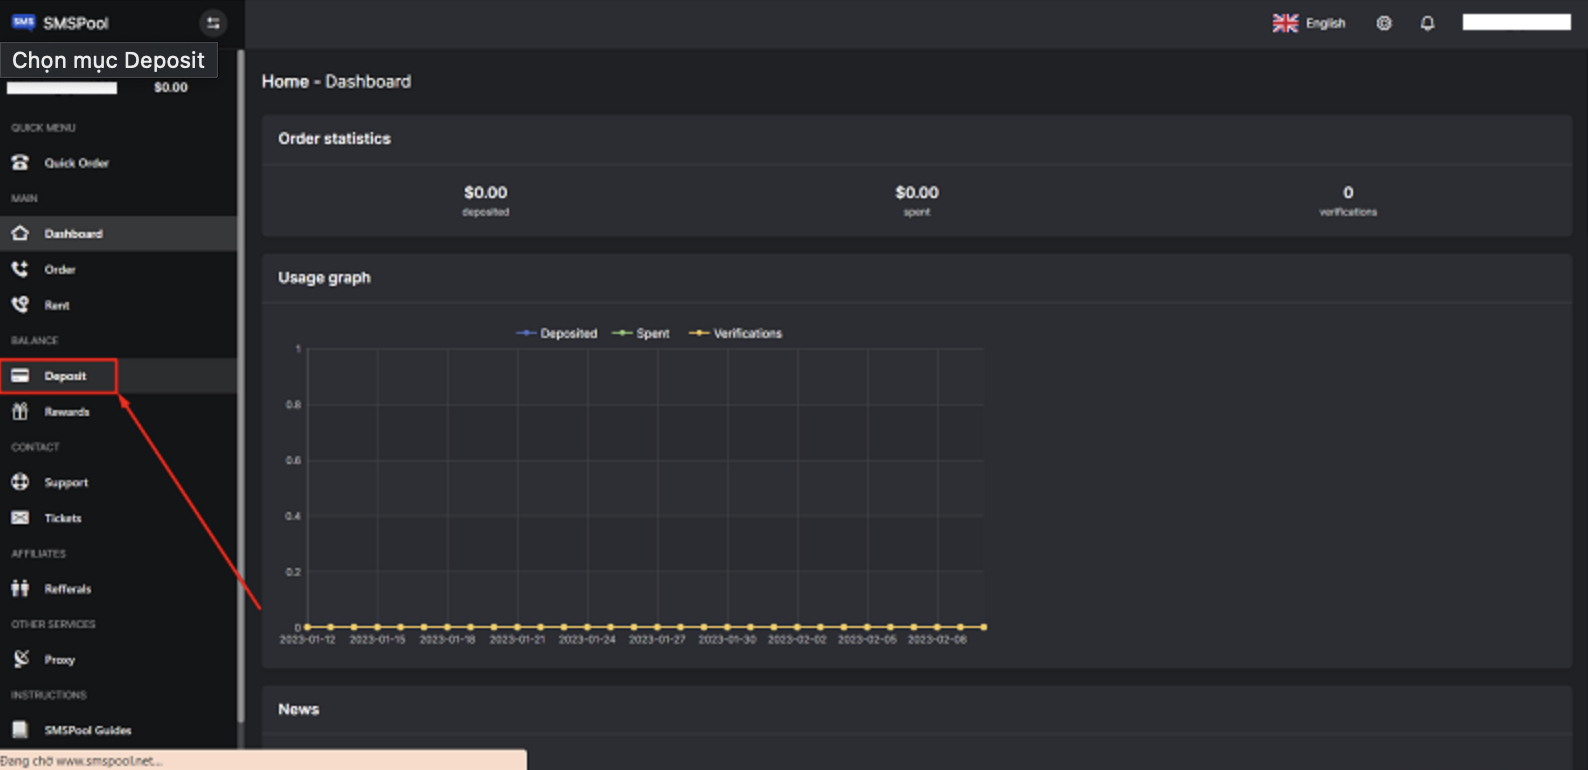Click the Deposit card icon

[20, 376]
